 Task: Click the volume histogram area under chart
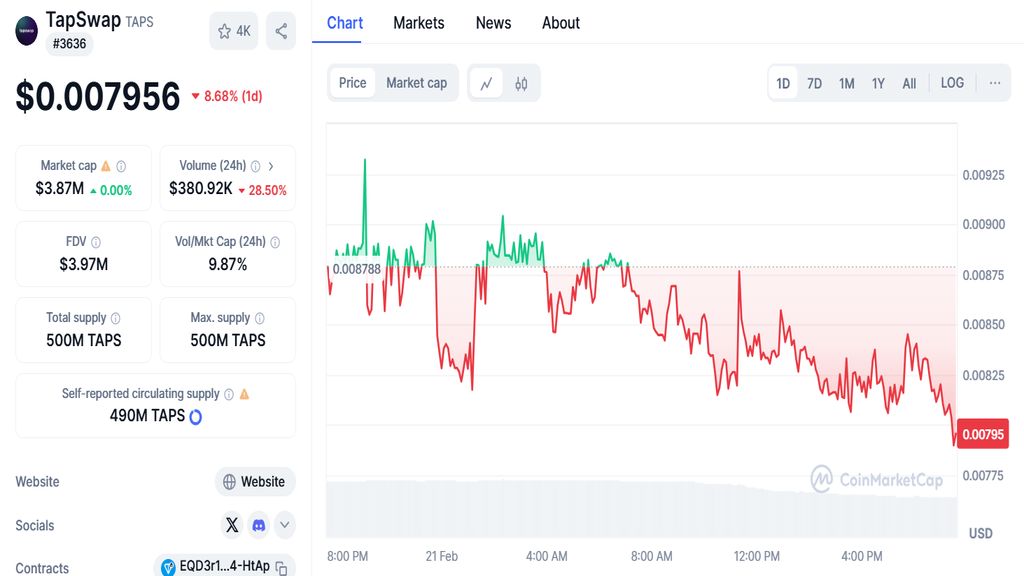(x=641, y=509)
